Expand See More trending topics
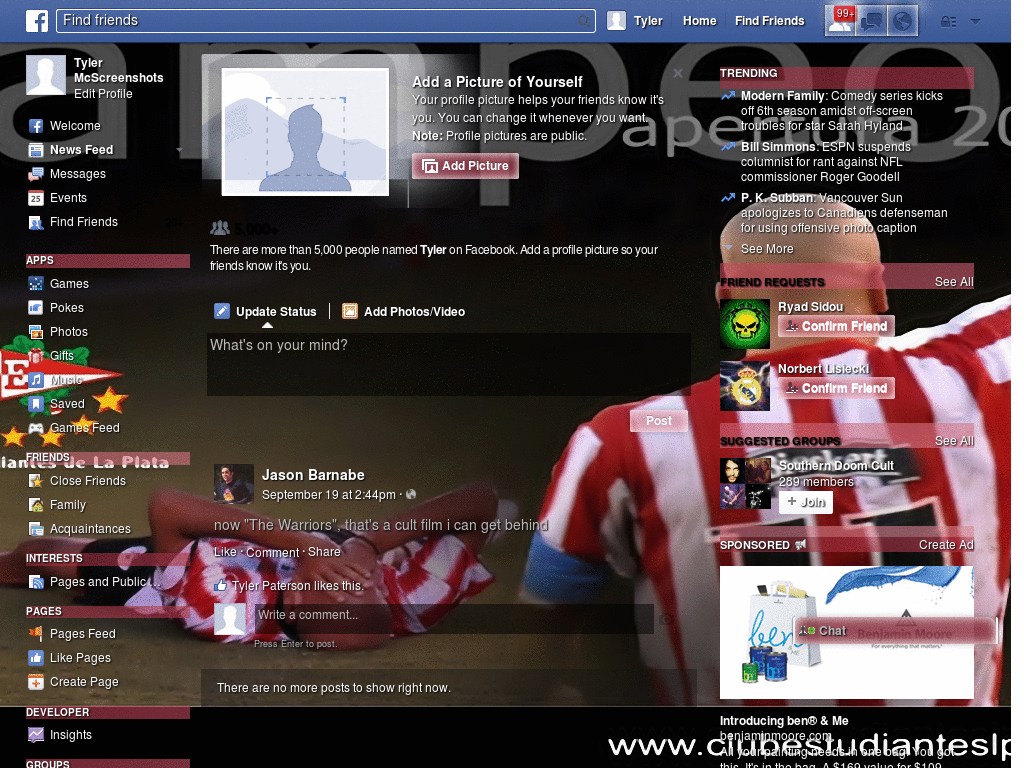1024x768 pixels. pos(767,249)
